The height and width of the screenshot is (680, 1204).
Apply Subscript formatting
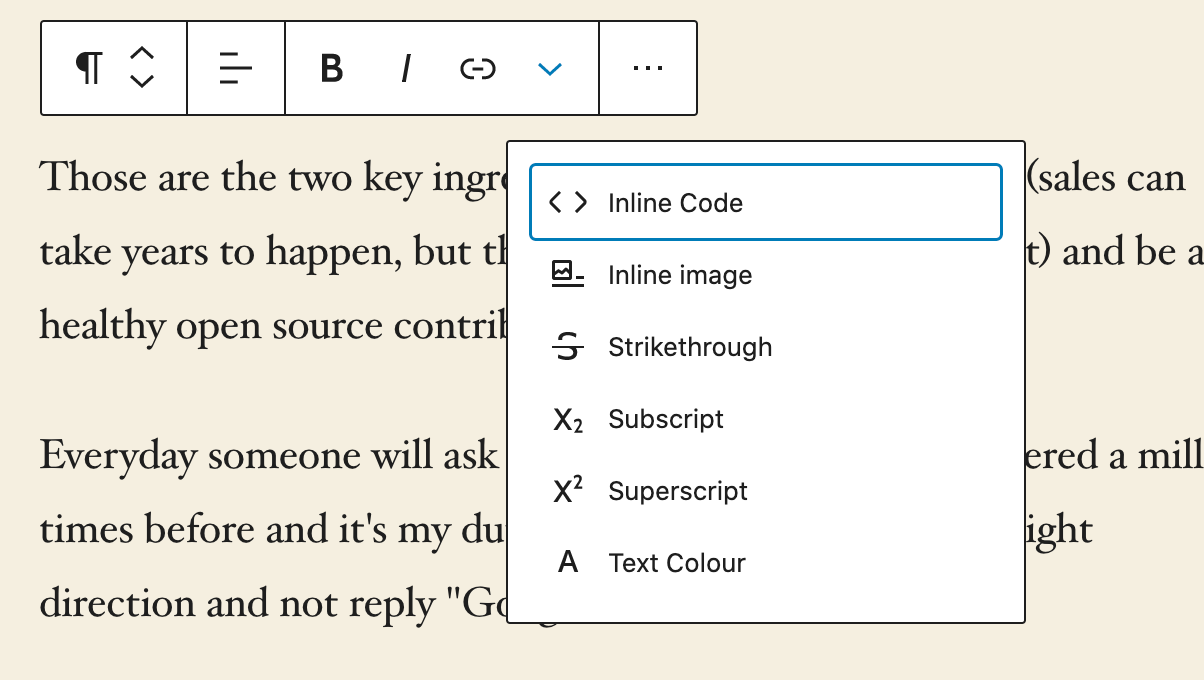(x=766, y=419)
